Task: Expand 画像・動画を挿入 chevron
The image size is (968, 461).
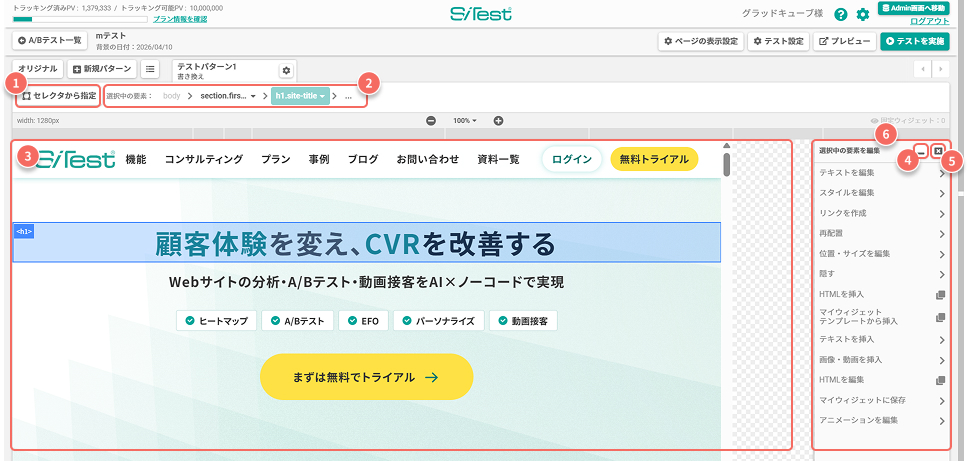Action: tap(942, 360)
